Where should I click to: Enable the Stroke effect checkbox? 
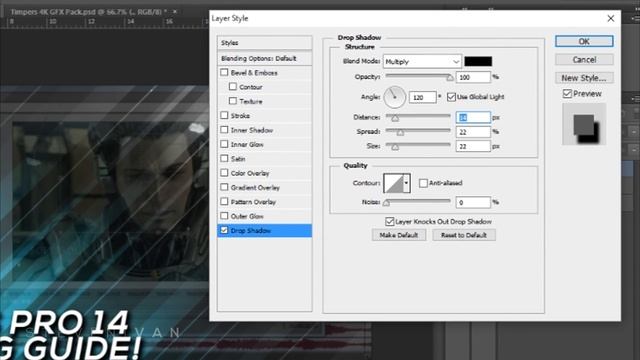pyautogui.click(x=224, y=116)
